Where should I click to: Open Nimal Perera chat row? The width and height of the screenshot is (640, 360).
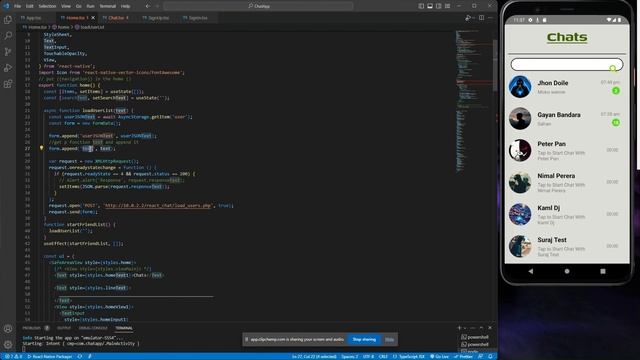(567, 182)
